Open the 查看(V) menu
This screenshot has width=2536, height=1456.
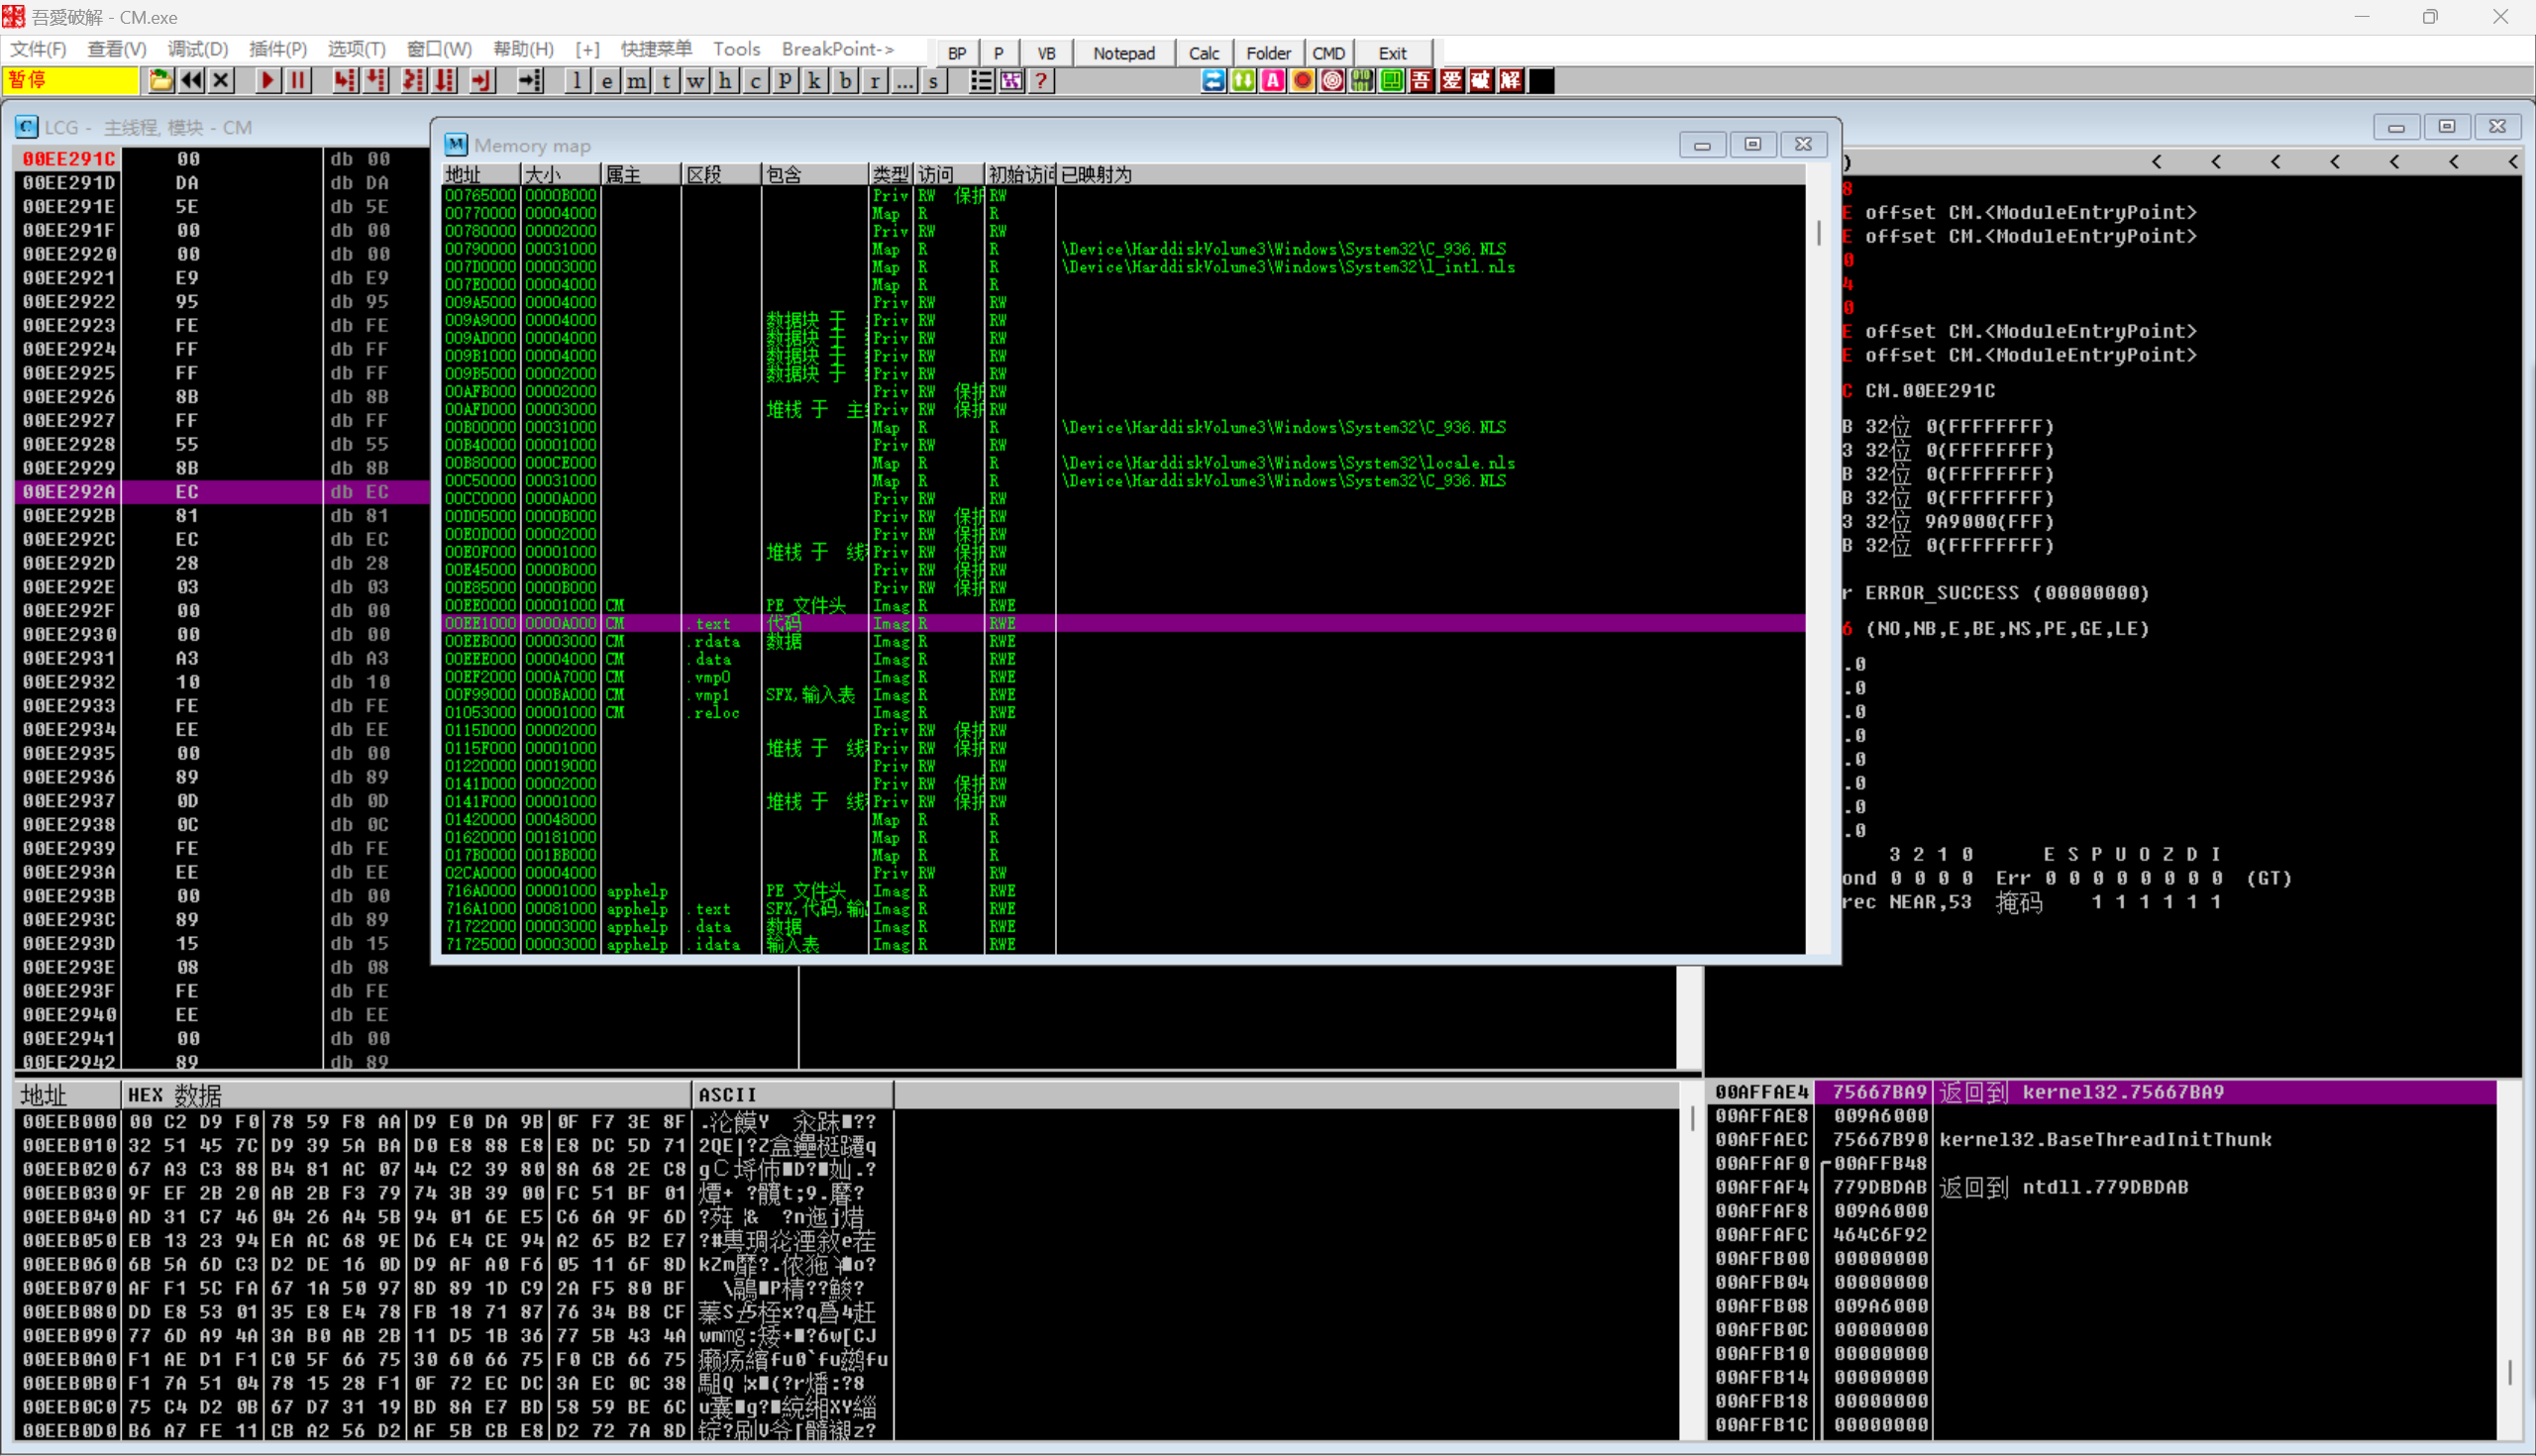(117, 49)
